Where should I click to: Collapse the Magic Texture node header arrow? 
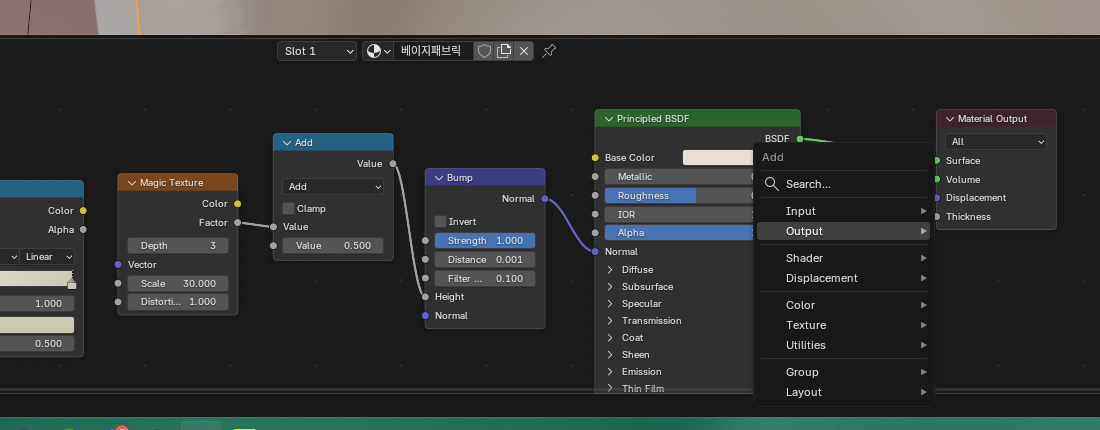(x=130, y=183)
